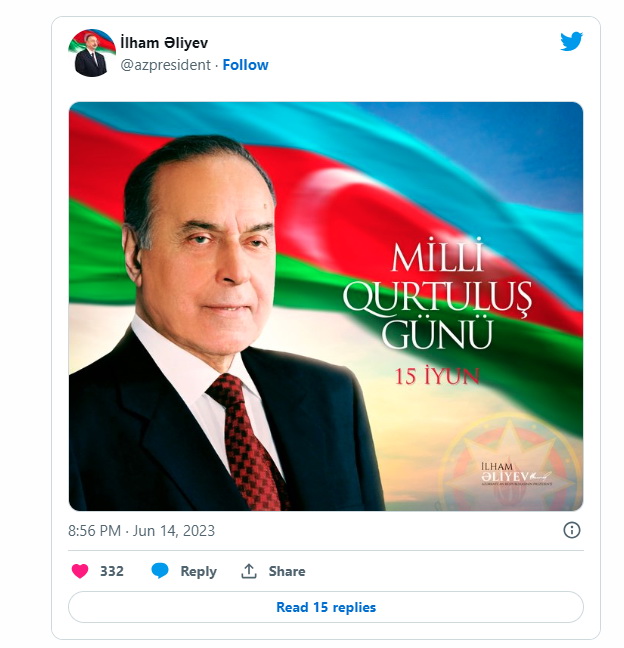This screenshot has width=624, height=648.
Task: Click the 332 likes count
Action: 112,571
